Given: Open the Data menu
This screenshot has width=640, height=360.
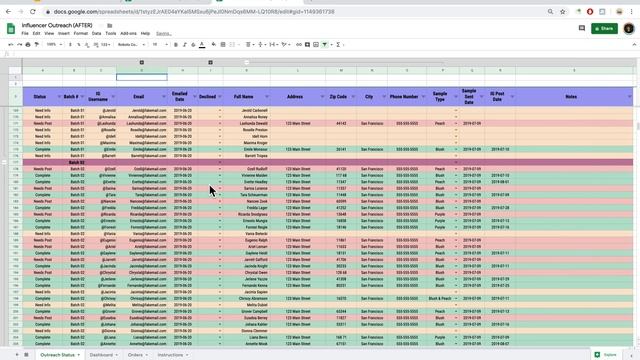Looking at the screenshot, I should [x=96, y=33].
